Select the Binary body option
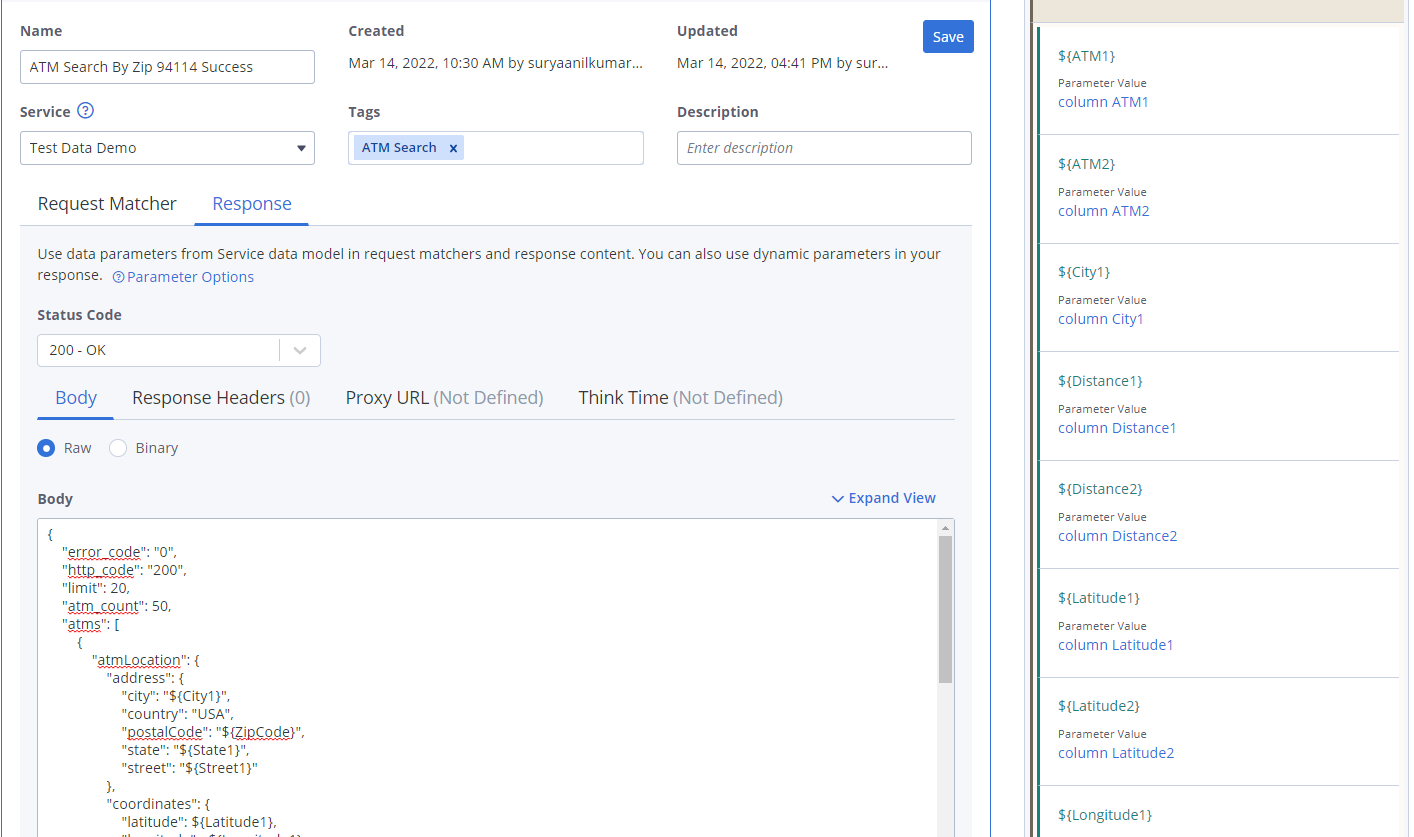This screenshot has width=1414, height=837. pos(118,448)
